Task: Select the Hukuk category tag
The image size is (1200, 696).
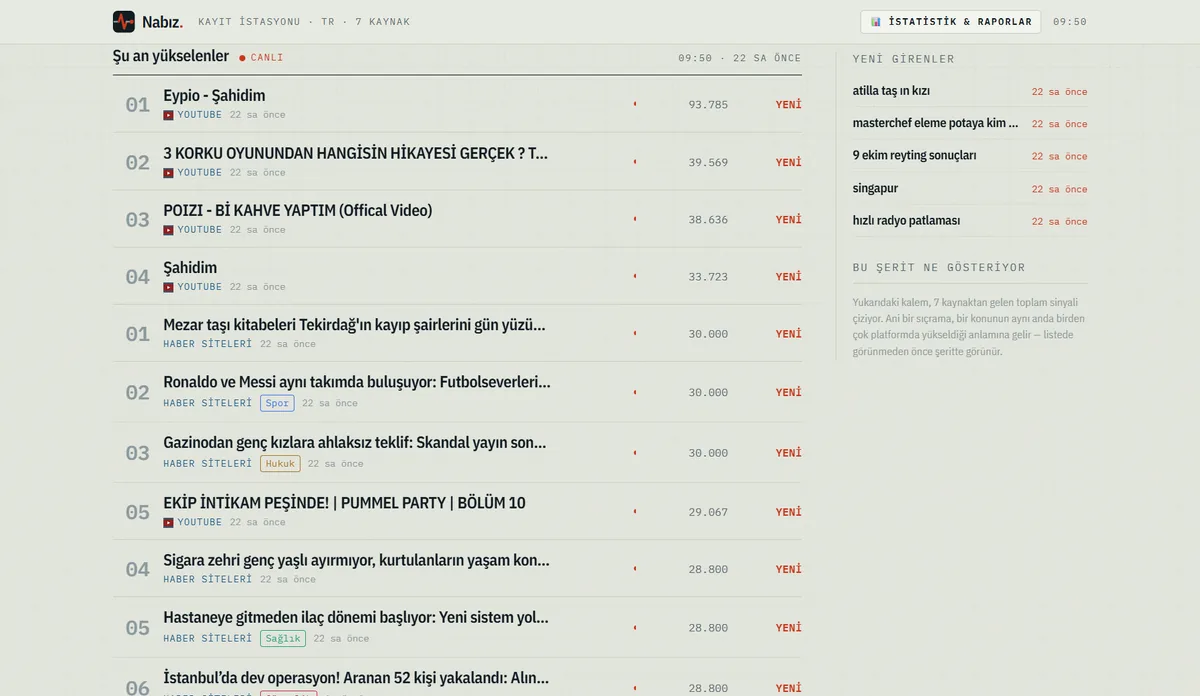Action: tap(280, 463)
